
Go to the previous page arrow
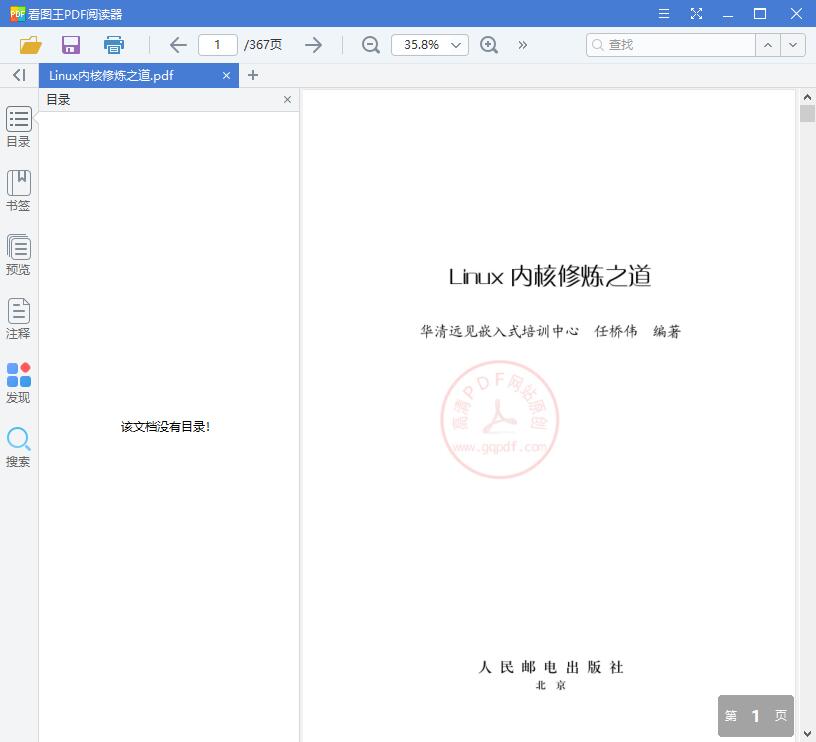point(178,45)
